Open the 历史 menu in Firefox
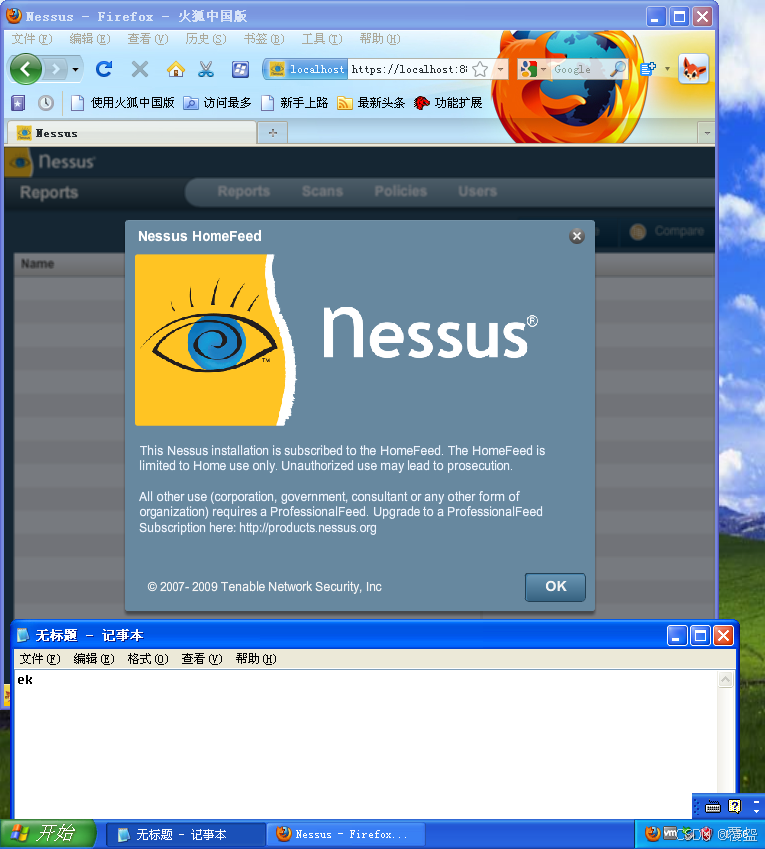The image size is (765, 849). (x=206, y=39)
